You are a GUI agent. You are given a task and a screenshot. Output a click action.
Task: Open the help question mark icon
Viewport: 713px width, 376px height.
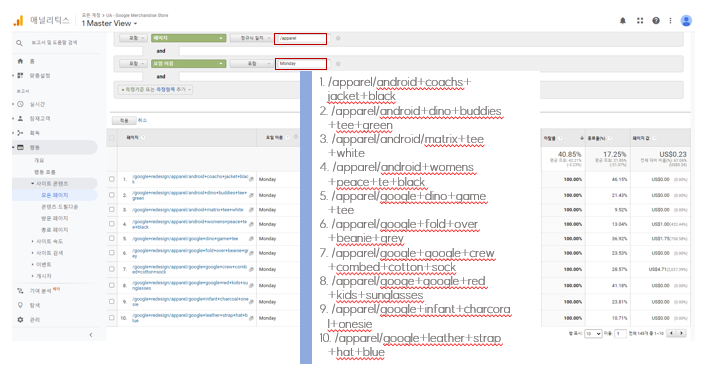tap(656, 20)
